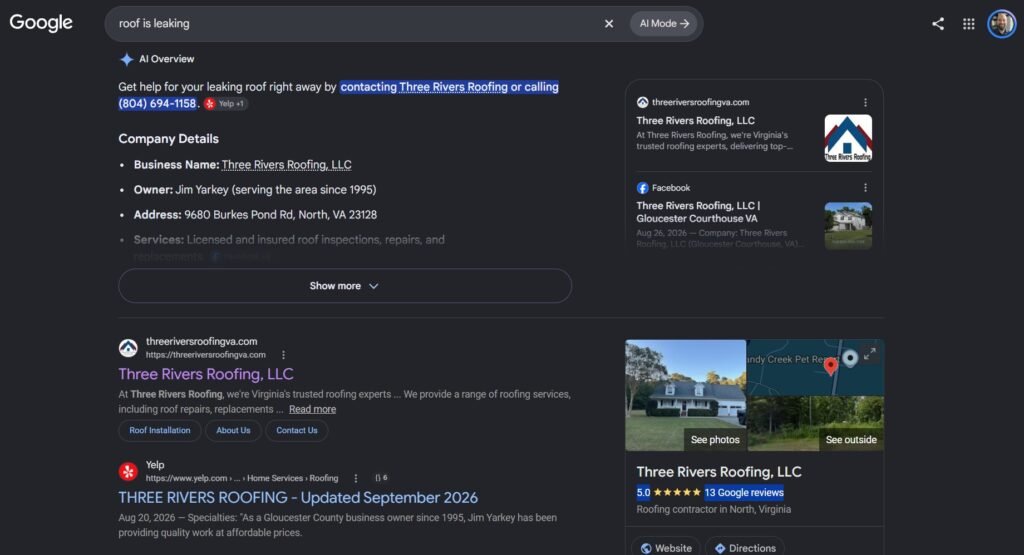The width and height of the screenshot is (1024, 555).
Task: Click the red map pin on the map
Action: point(831,366)
